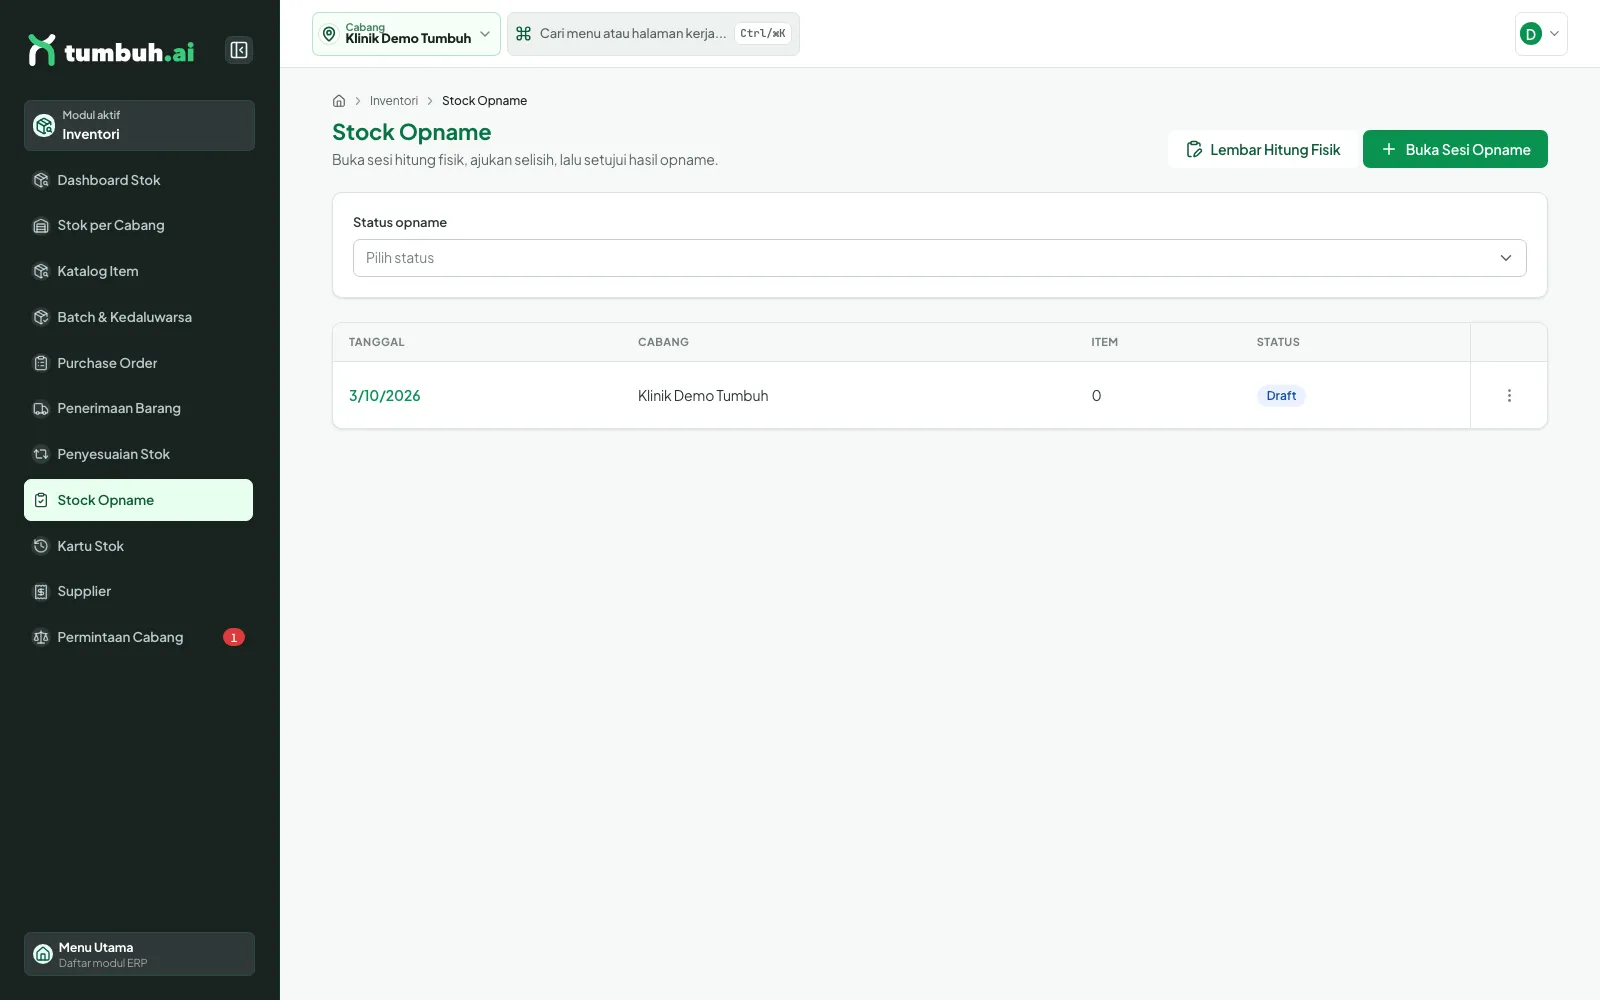Open the user avatar D menu

point(1541,34)
